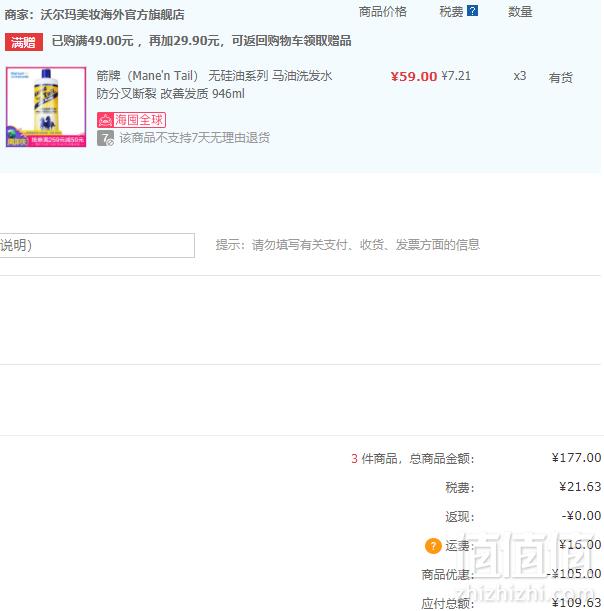This screenshot has height=611, width=604.
Task: Click the 税费 column header
Action: 451,12
